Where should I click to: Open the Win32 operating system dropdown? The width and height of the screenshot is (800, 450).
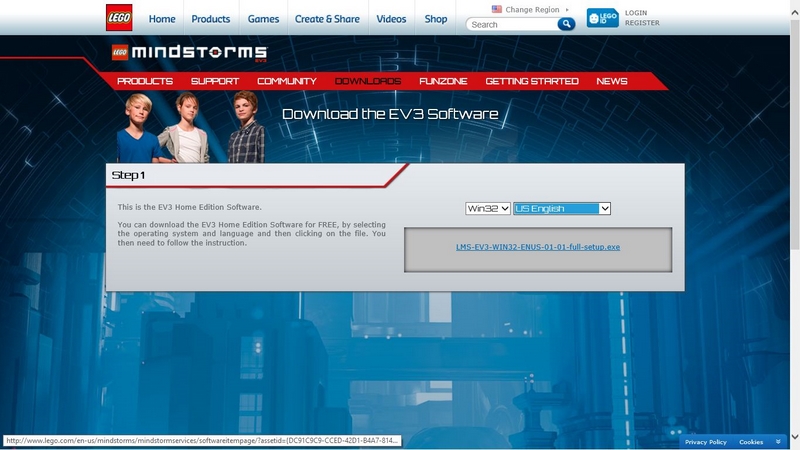coord(488,208)
